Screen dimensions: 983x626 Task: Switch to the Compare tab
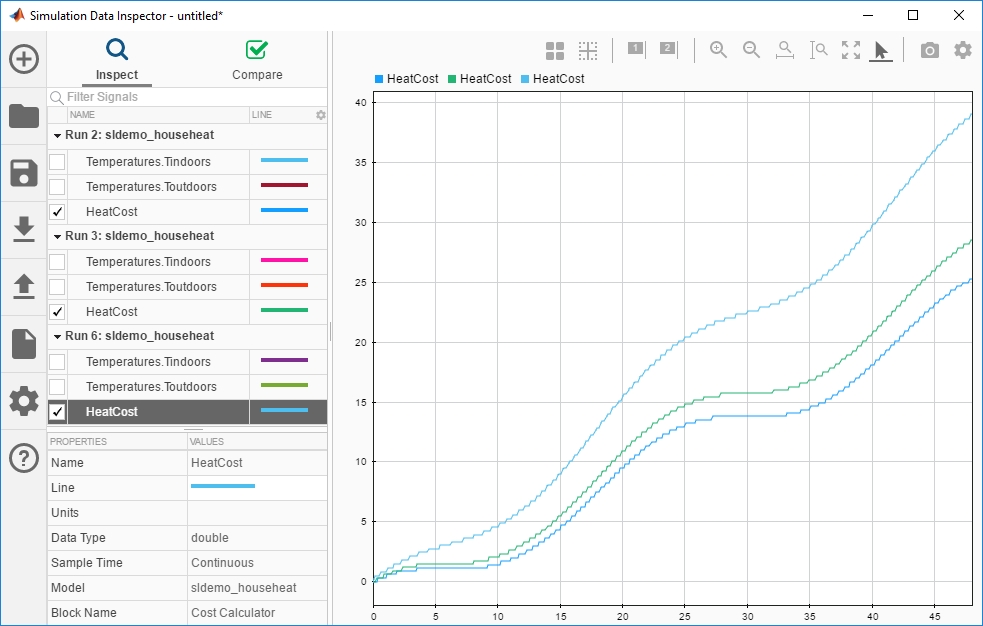(257, 60)
